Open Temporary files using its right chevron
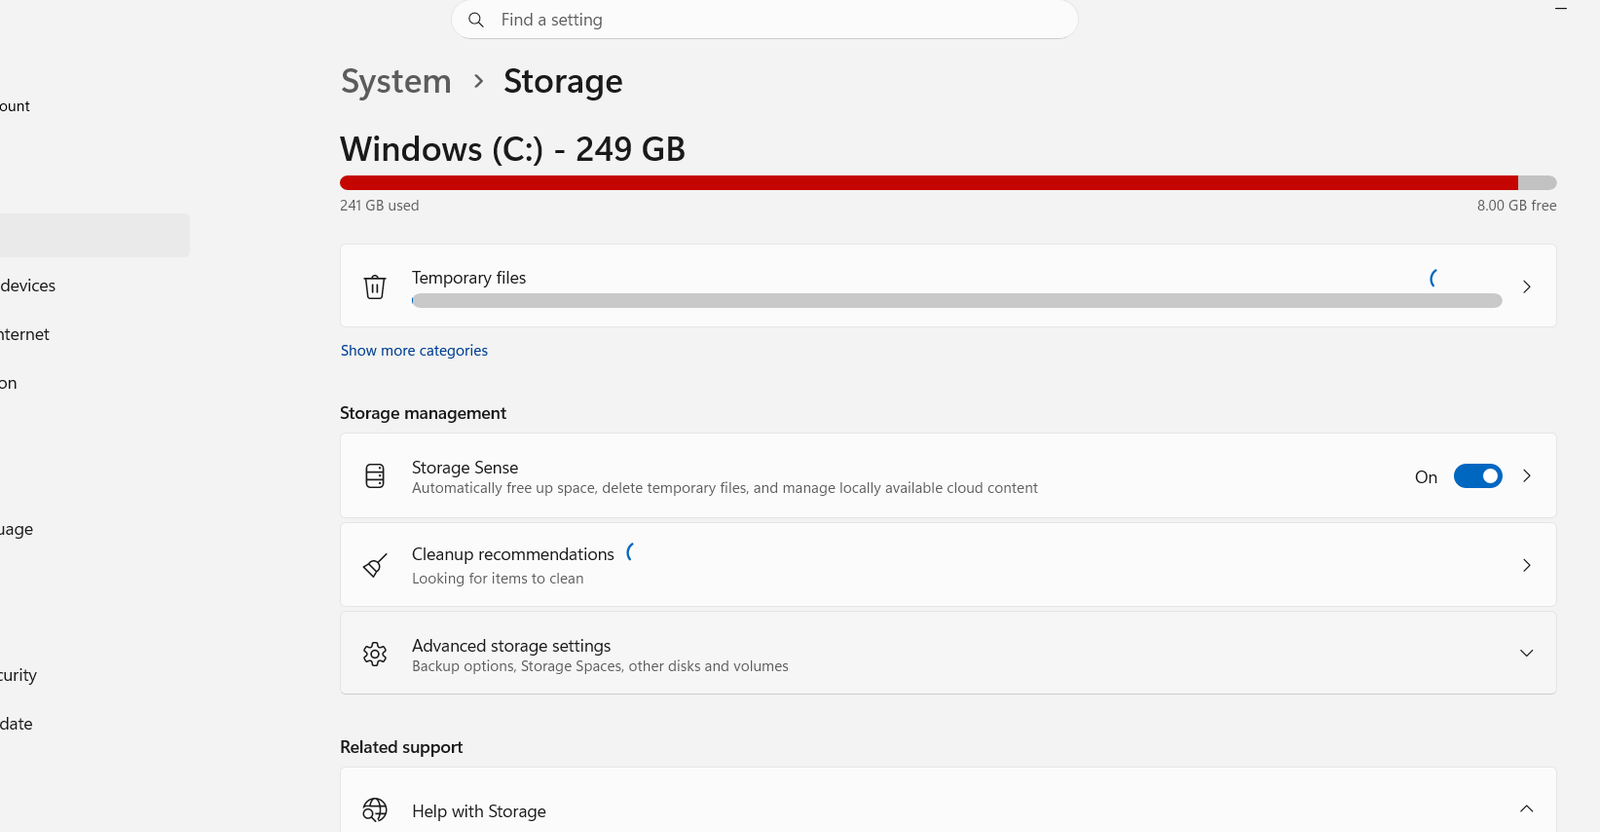The width and height of the screenshot is (1600, 832). pyautogui.click(x=1526, y=287)
